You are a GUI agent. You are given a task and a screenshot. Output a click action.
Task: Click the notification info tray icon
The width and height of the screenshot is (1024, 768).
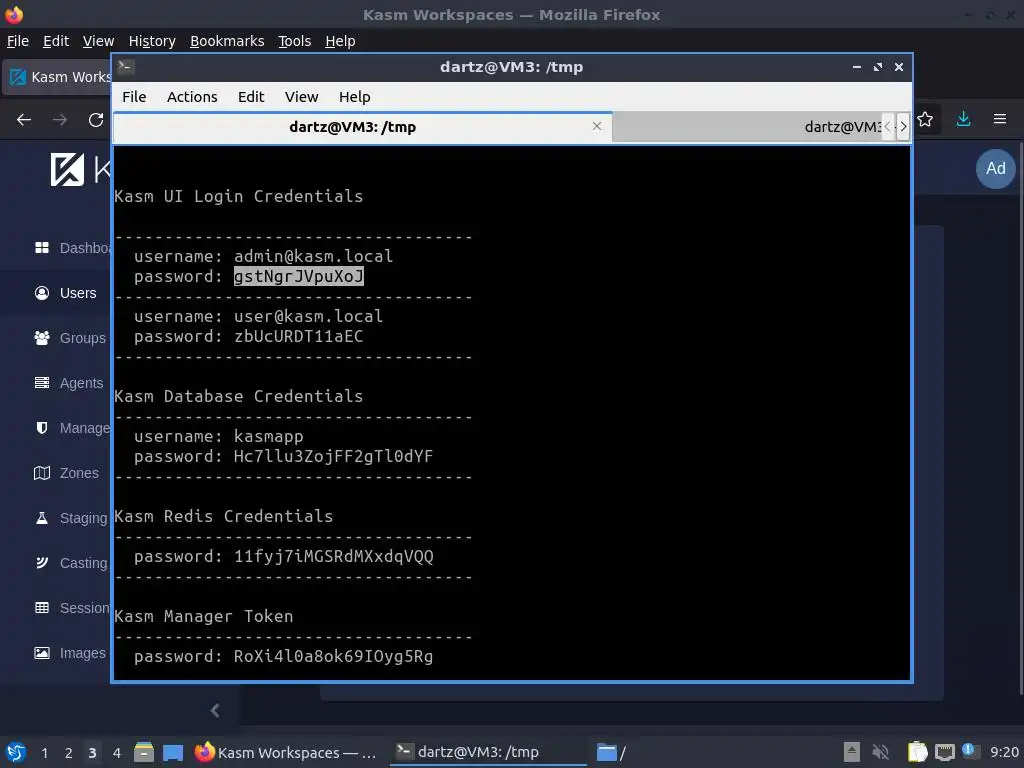970,750
